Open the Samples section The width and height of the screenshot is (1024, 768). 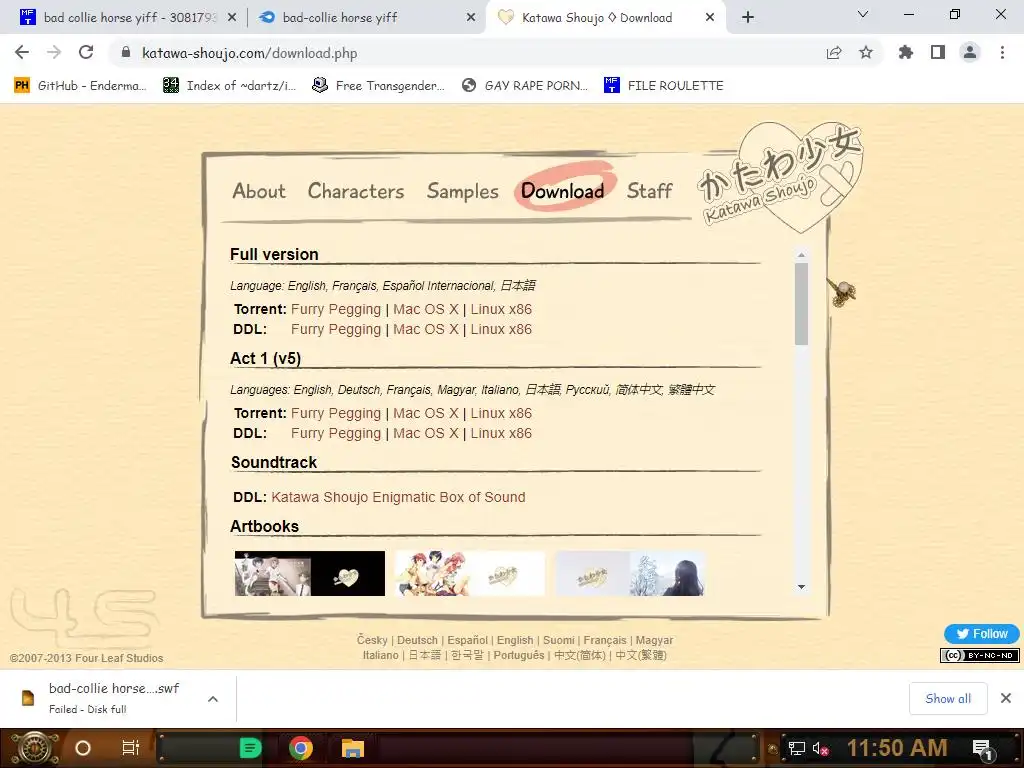[x=462, y=191]
